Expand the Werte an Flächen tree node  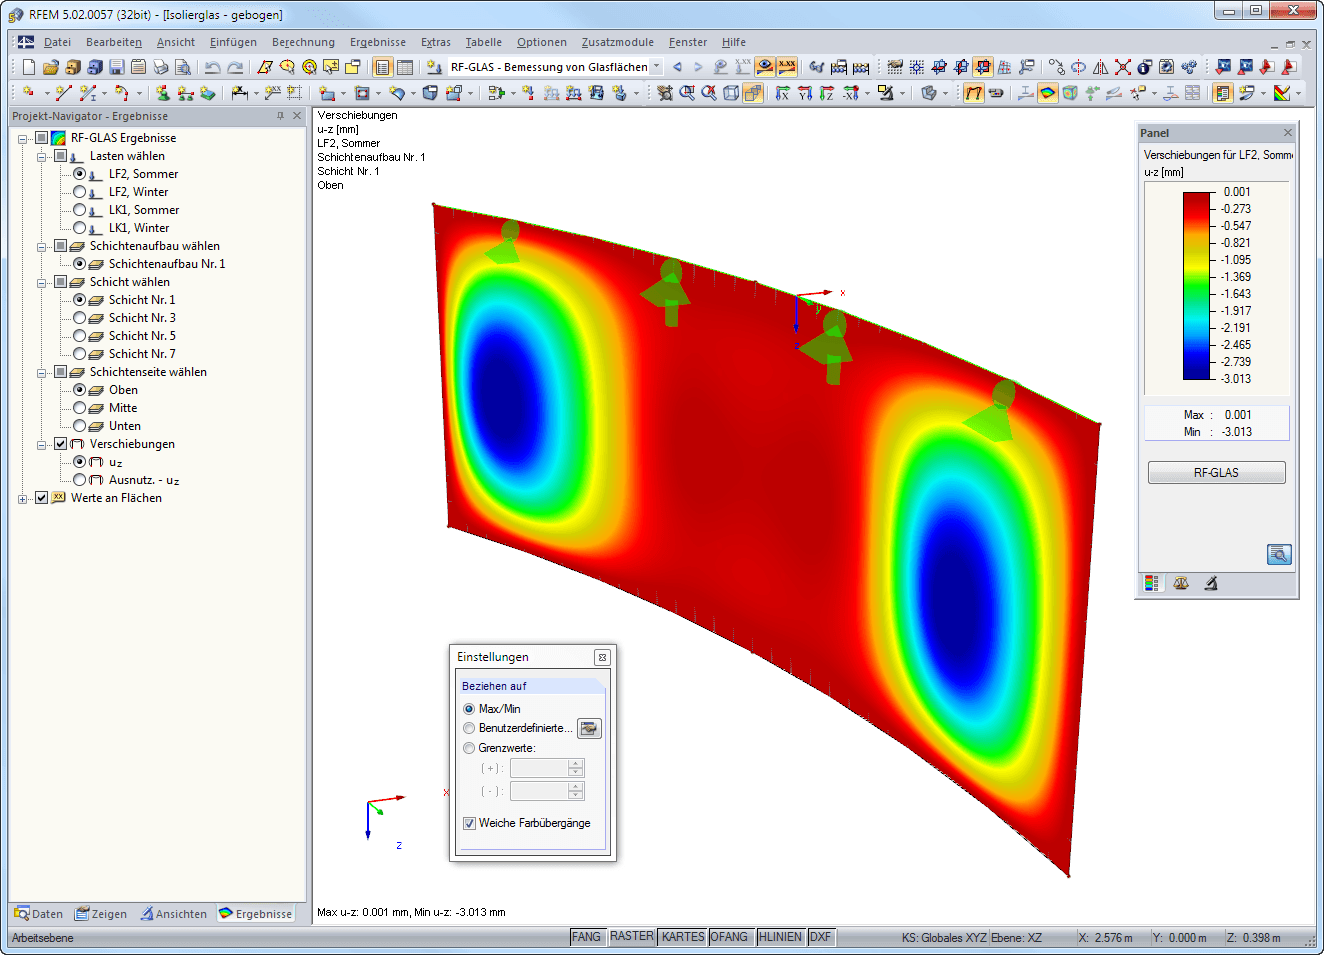click(x=21, y=497)
